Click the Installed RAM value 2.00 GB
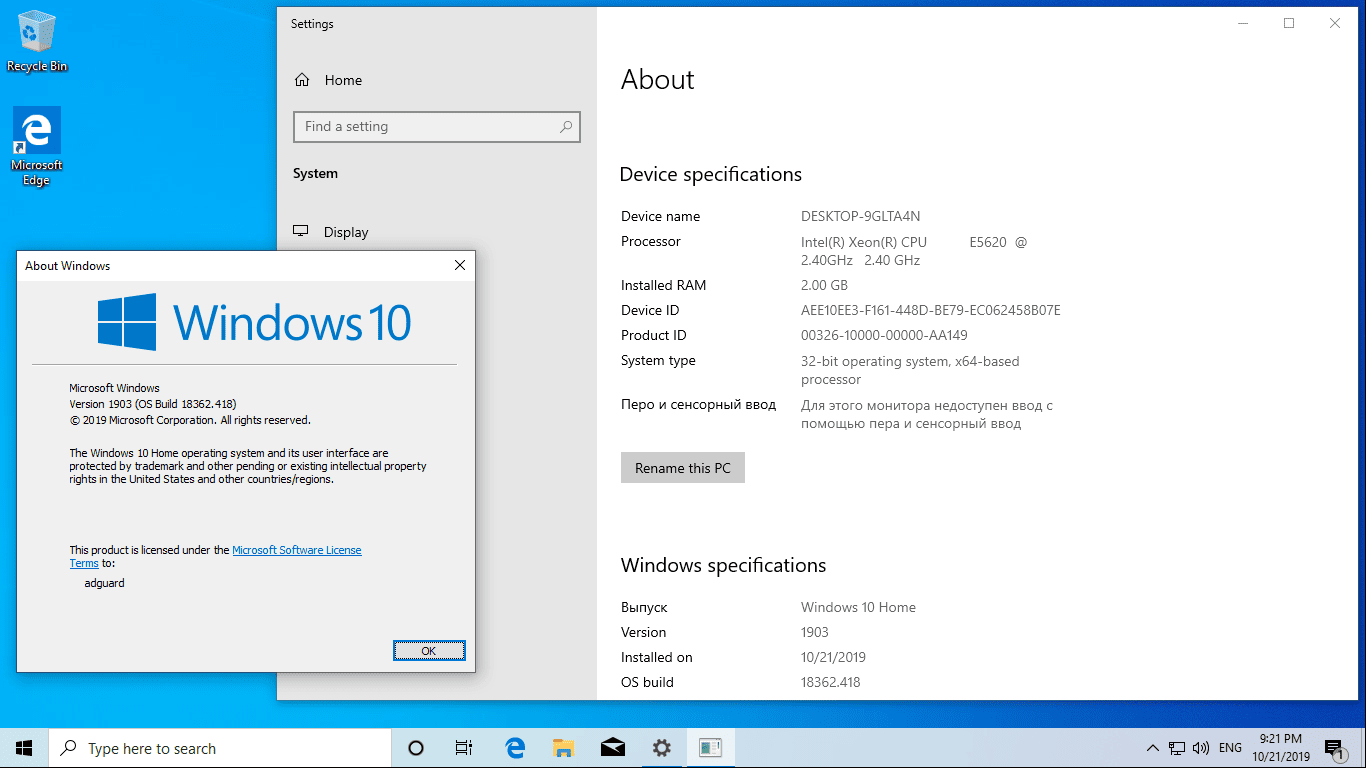 [x=824, y=285]
